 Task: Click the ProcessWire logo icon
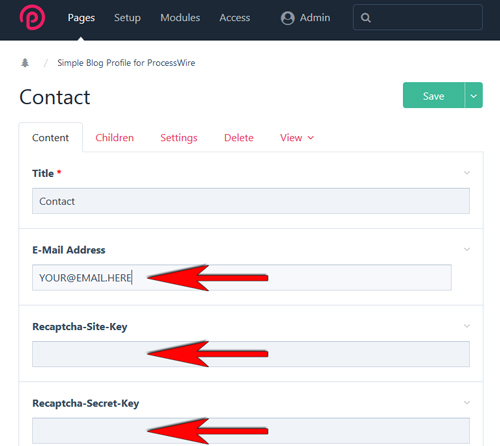coord(32,17)
